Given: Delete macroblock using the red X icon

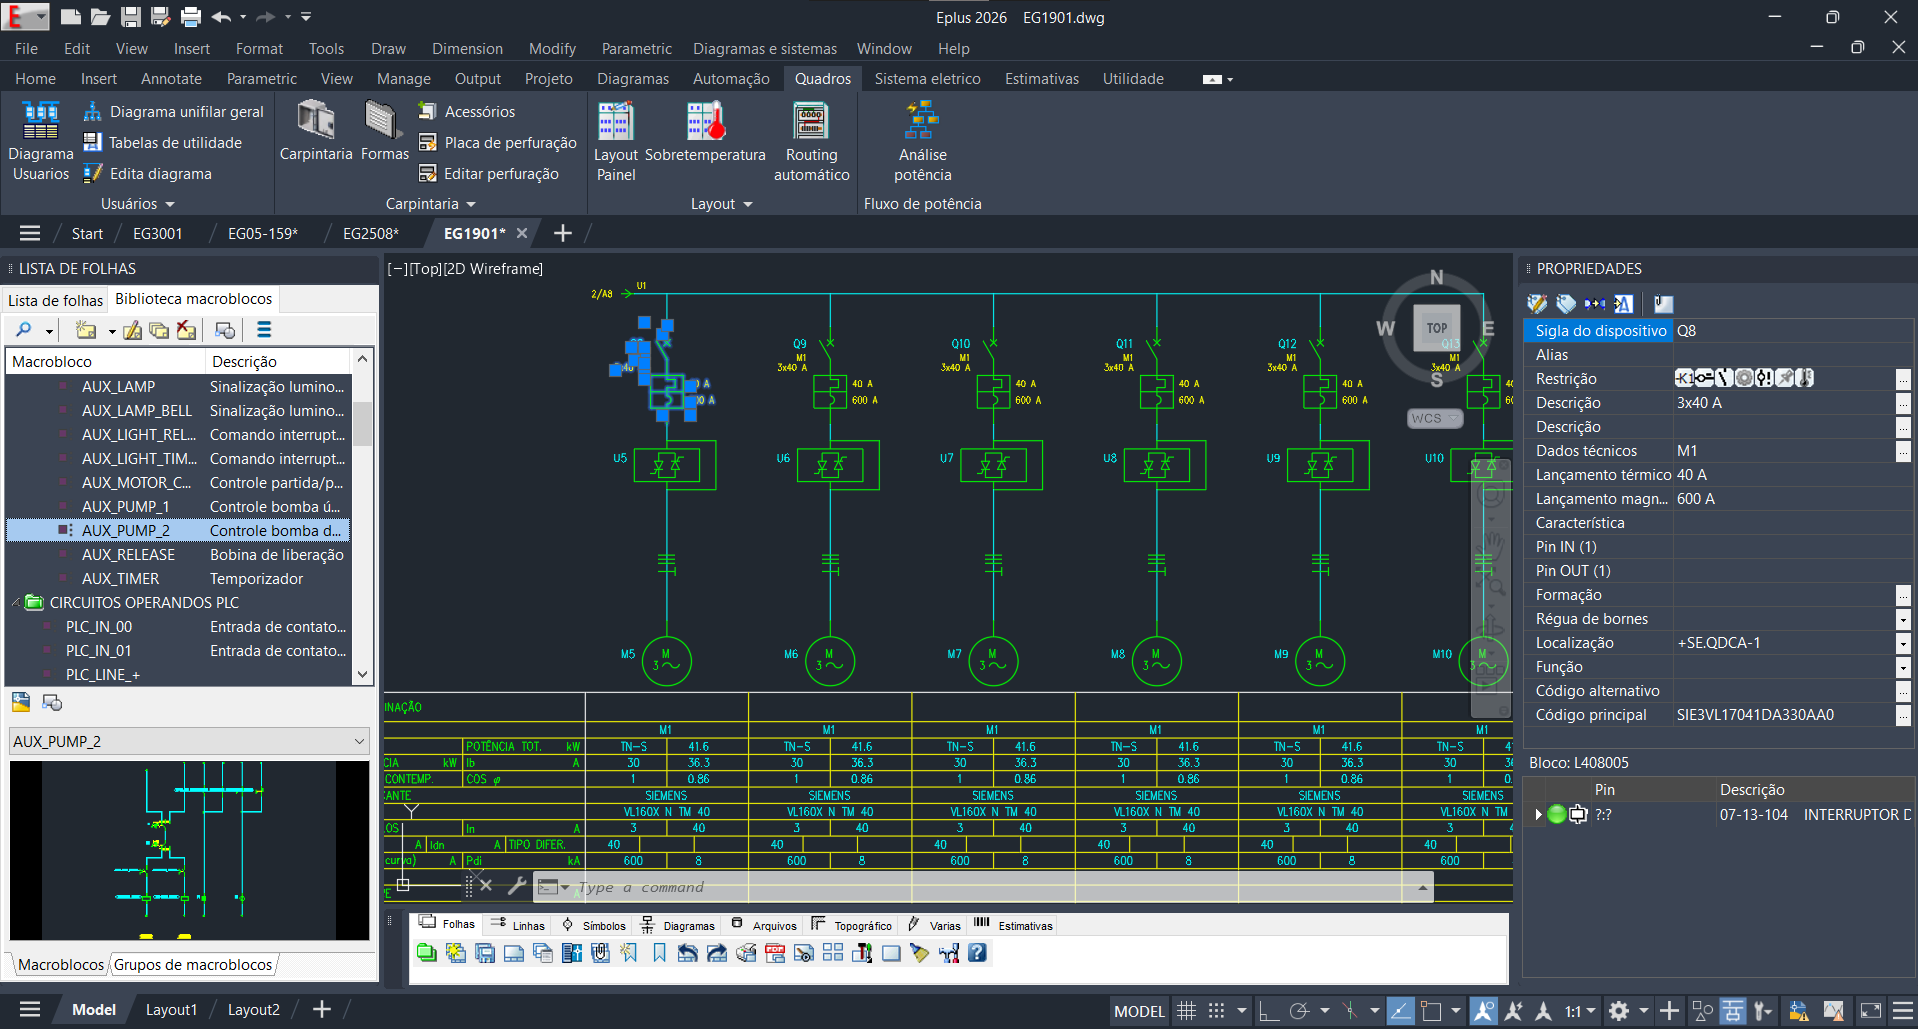Looking at the screenshot, I should pyautogui.click(x=187, y=330).
